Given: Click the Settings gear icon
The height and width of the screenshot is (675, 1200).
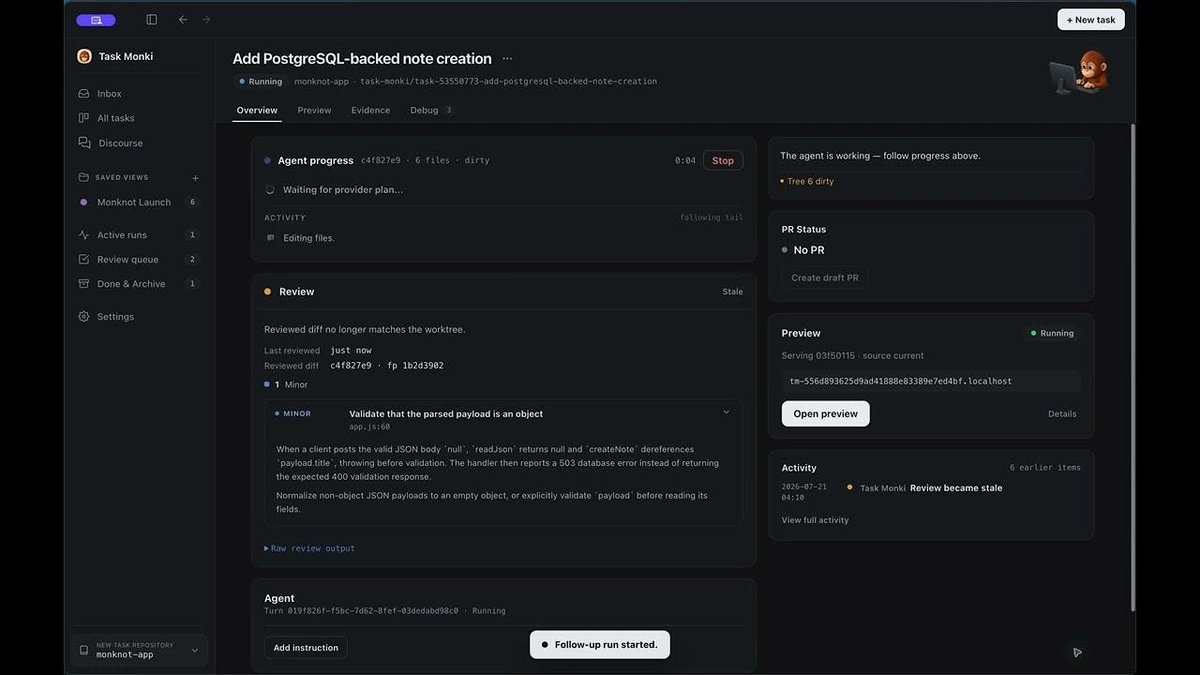Looking at the screenshot, I should (84, 316).
